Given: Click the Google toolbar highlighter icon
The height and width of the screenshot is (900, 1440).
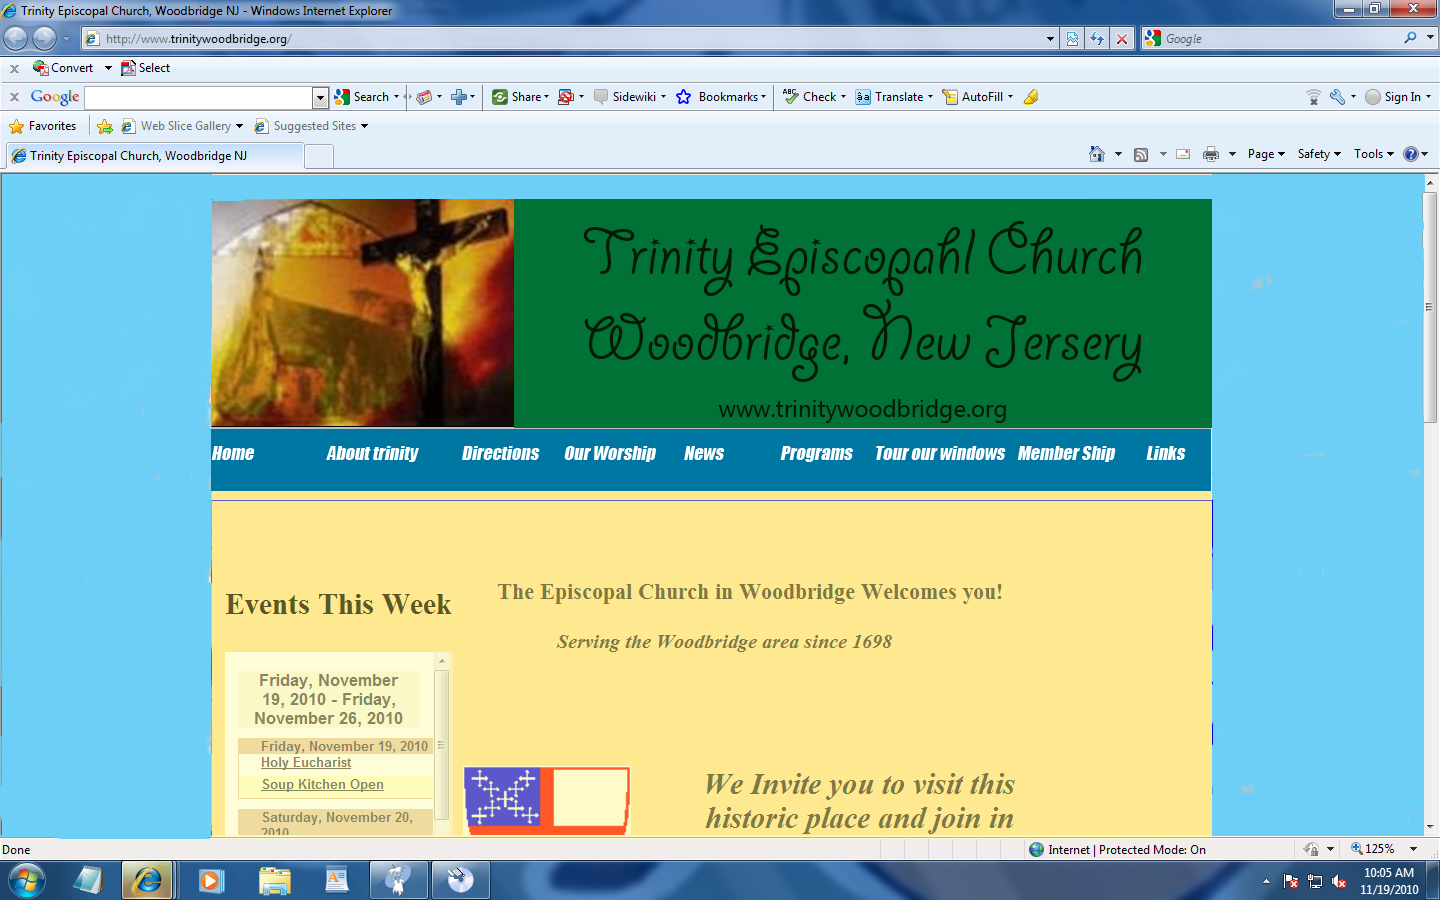Looking at the screenshot, I should pyautogui.click(x=1031, y=97).
